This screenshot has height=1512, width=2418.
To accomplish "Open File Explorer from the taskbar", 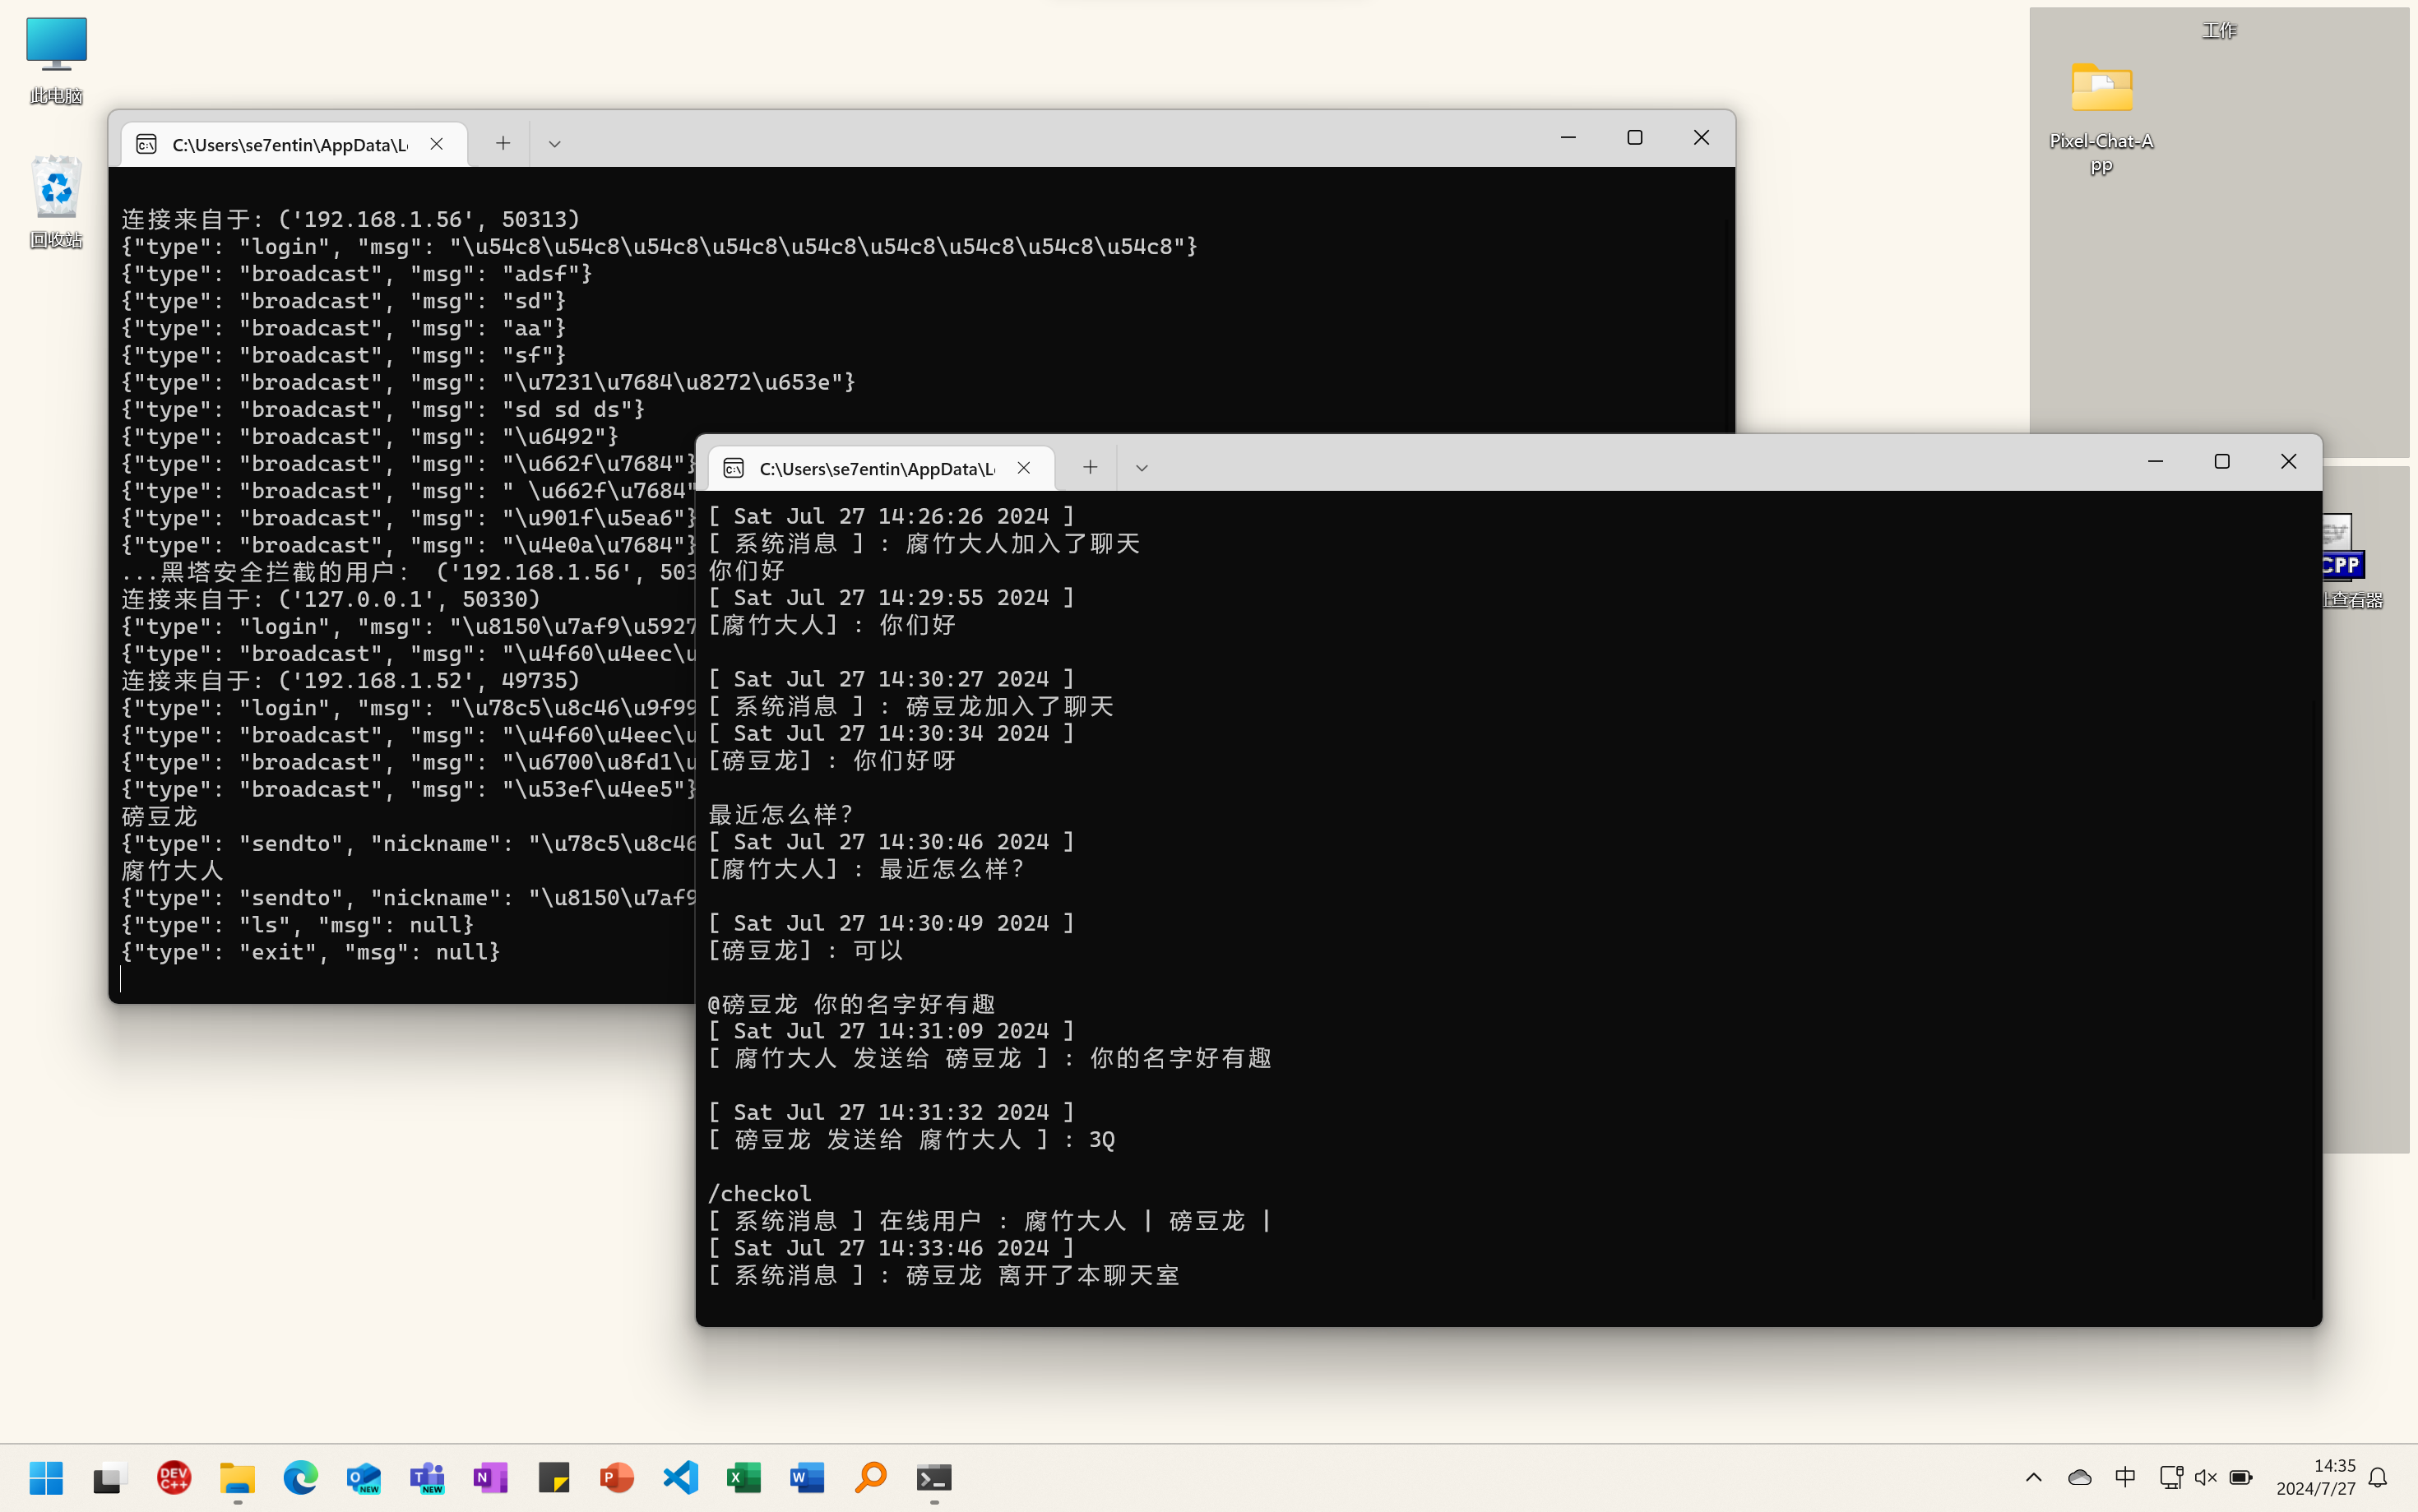I will point(237,1477).
